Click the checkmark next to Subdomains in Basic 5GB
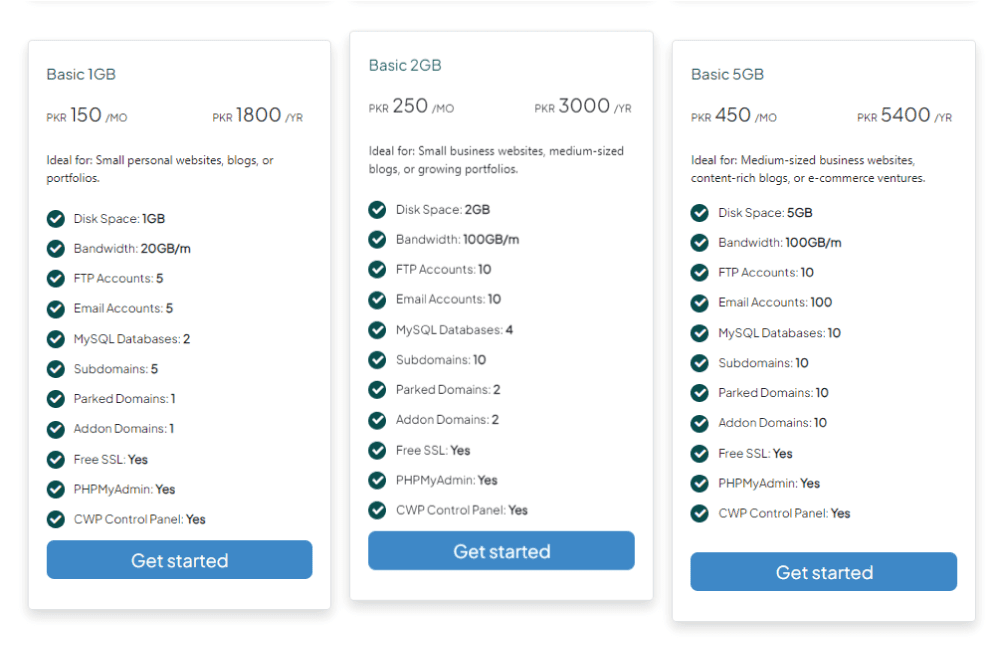The width and height of the screenshot is (1000, 662). 699,362
